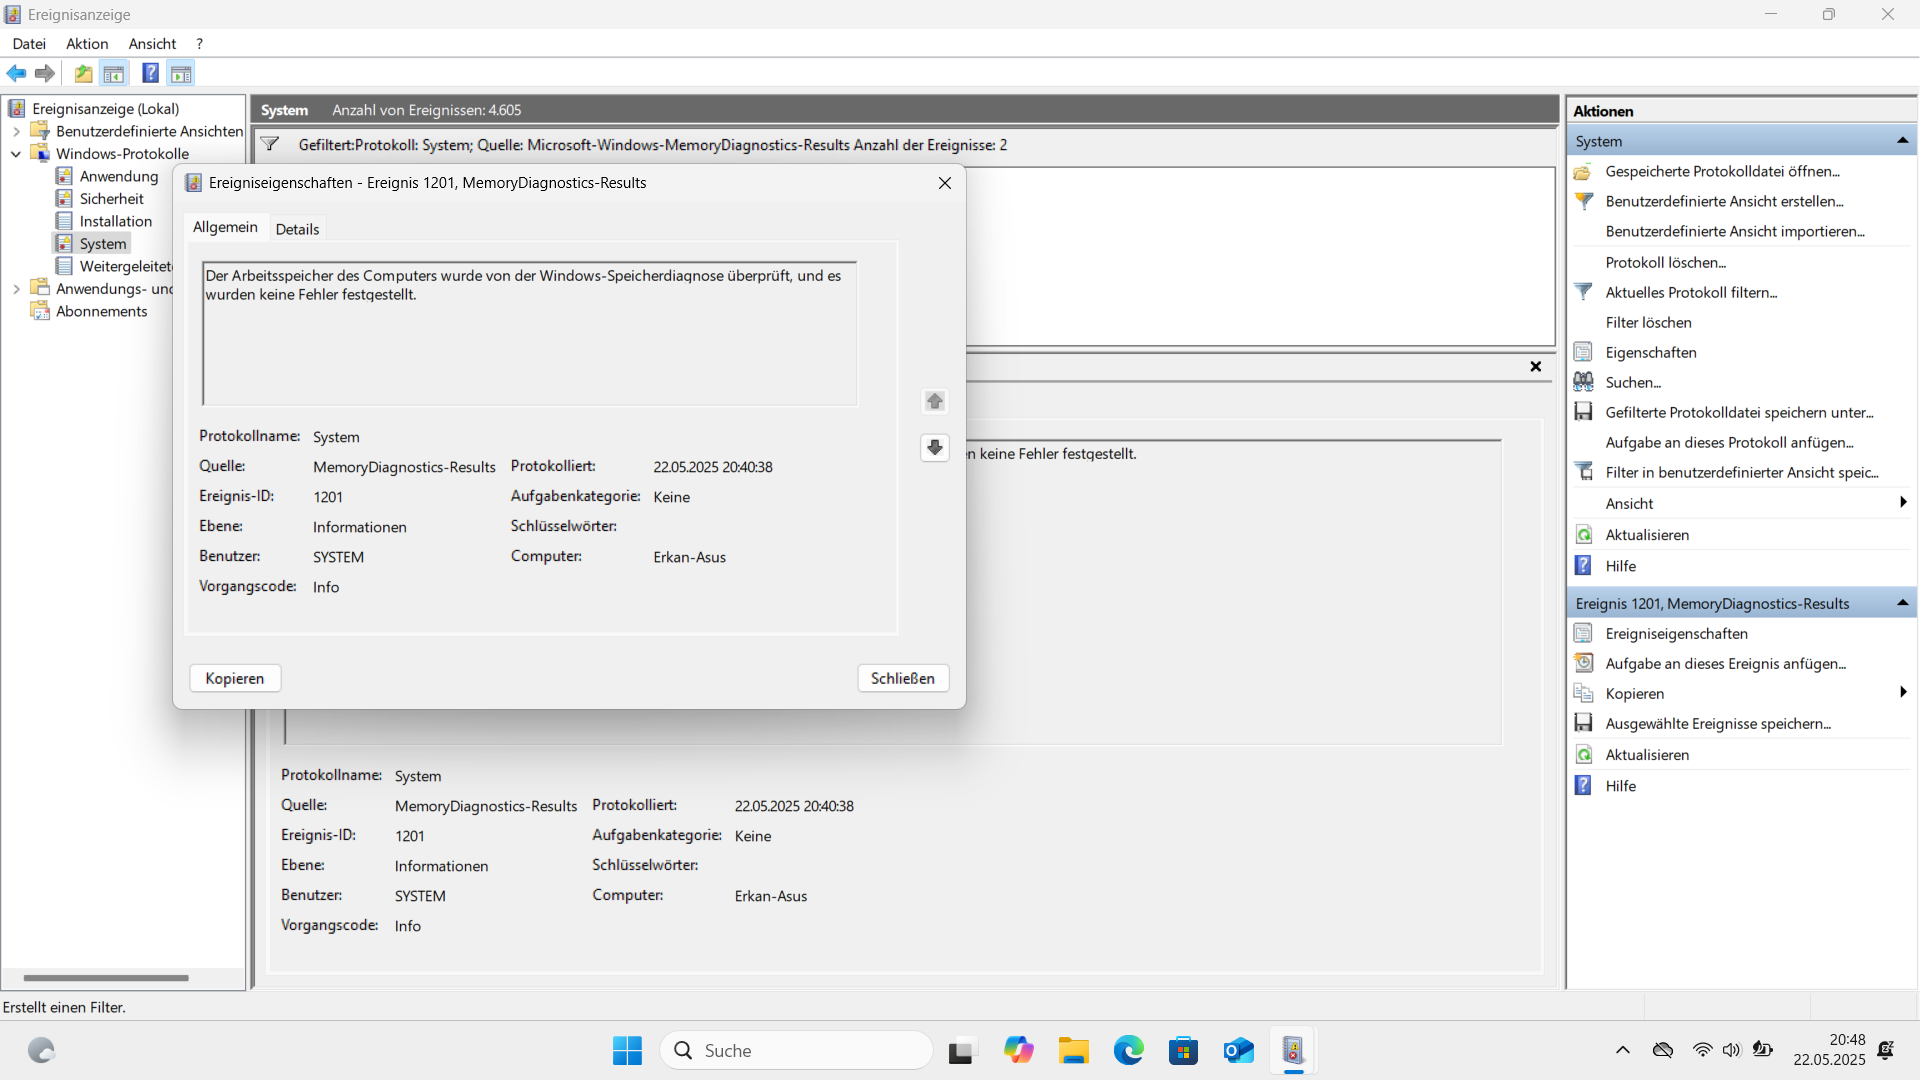Click the down arrow to view the next event
The width and height of the screenshot is (1920, 1080).
pyautogui.click(x=934, y=448)
